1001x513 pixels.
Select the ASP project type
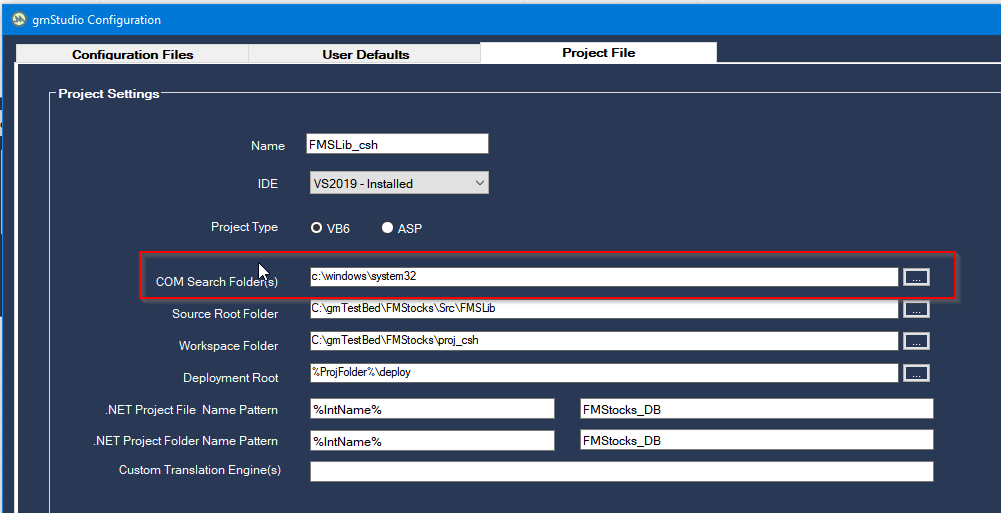click(x=388, y=228)
